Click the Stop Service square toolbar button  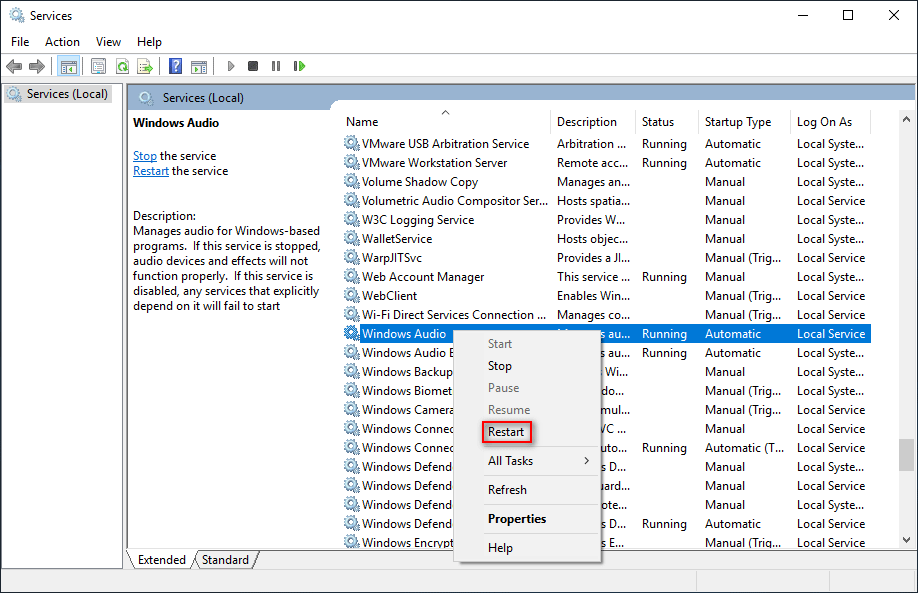(253, 66)
